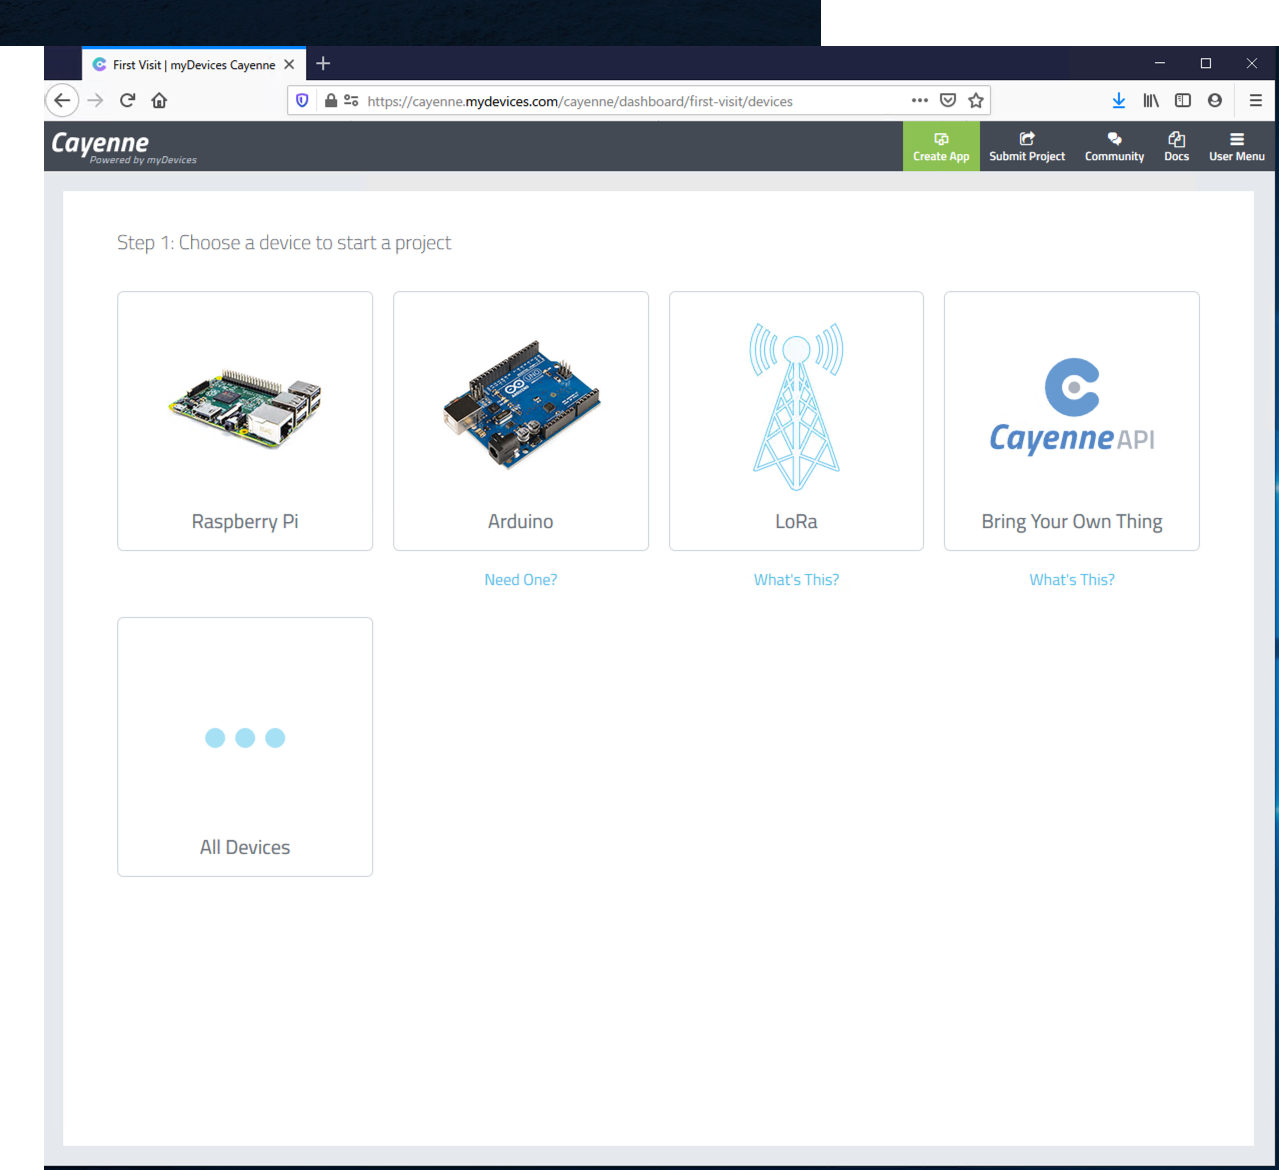Toggle the browser sidebar icon
This screenshot has height=1170, width=1279.
[1183, 100]
